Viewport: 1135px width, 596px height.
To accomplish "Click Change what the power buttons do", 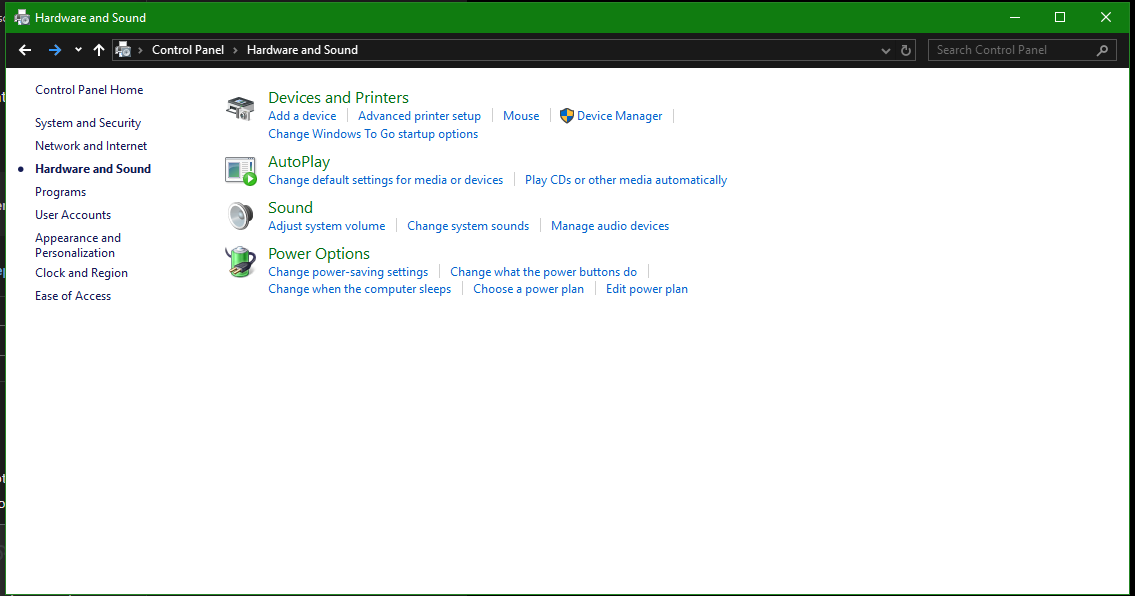I will [544, 272].
